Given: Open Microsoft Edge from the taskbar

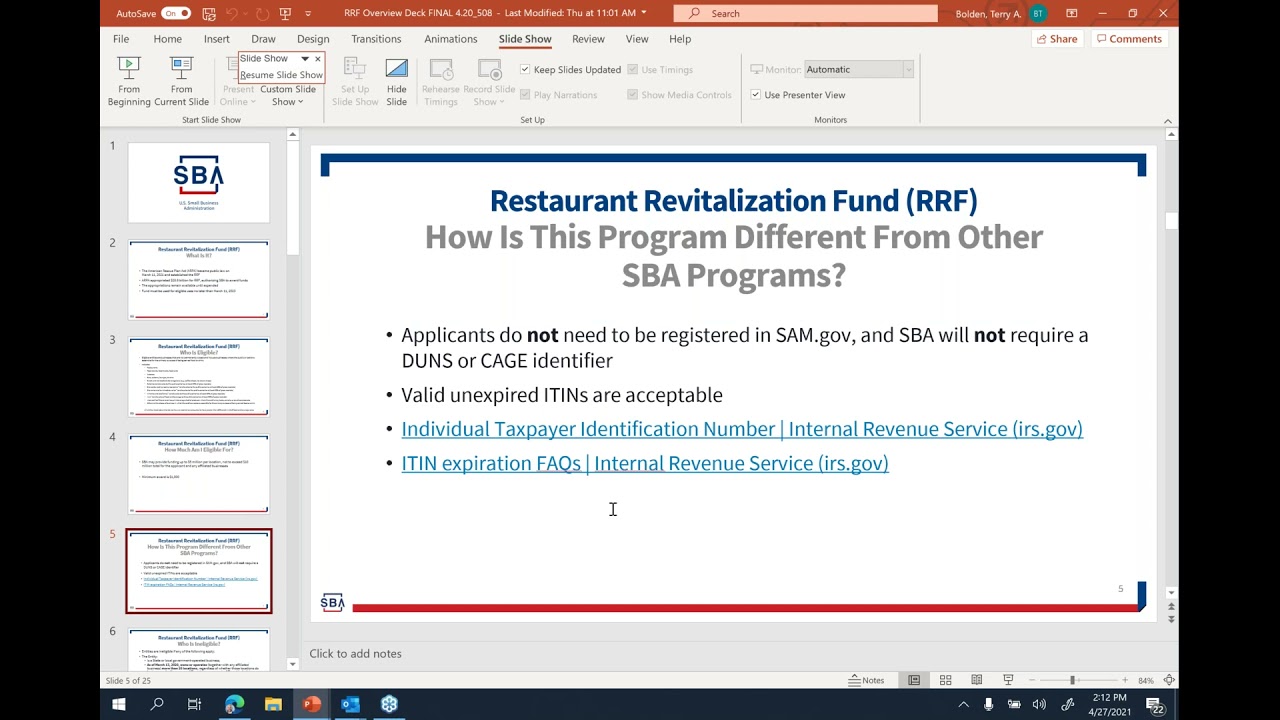Looking at the screenshot, I should click(x=234, y=704).
